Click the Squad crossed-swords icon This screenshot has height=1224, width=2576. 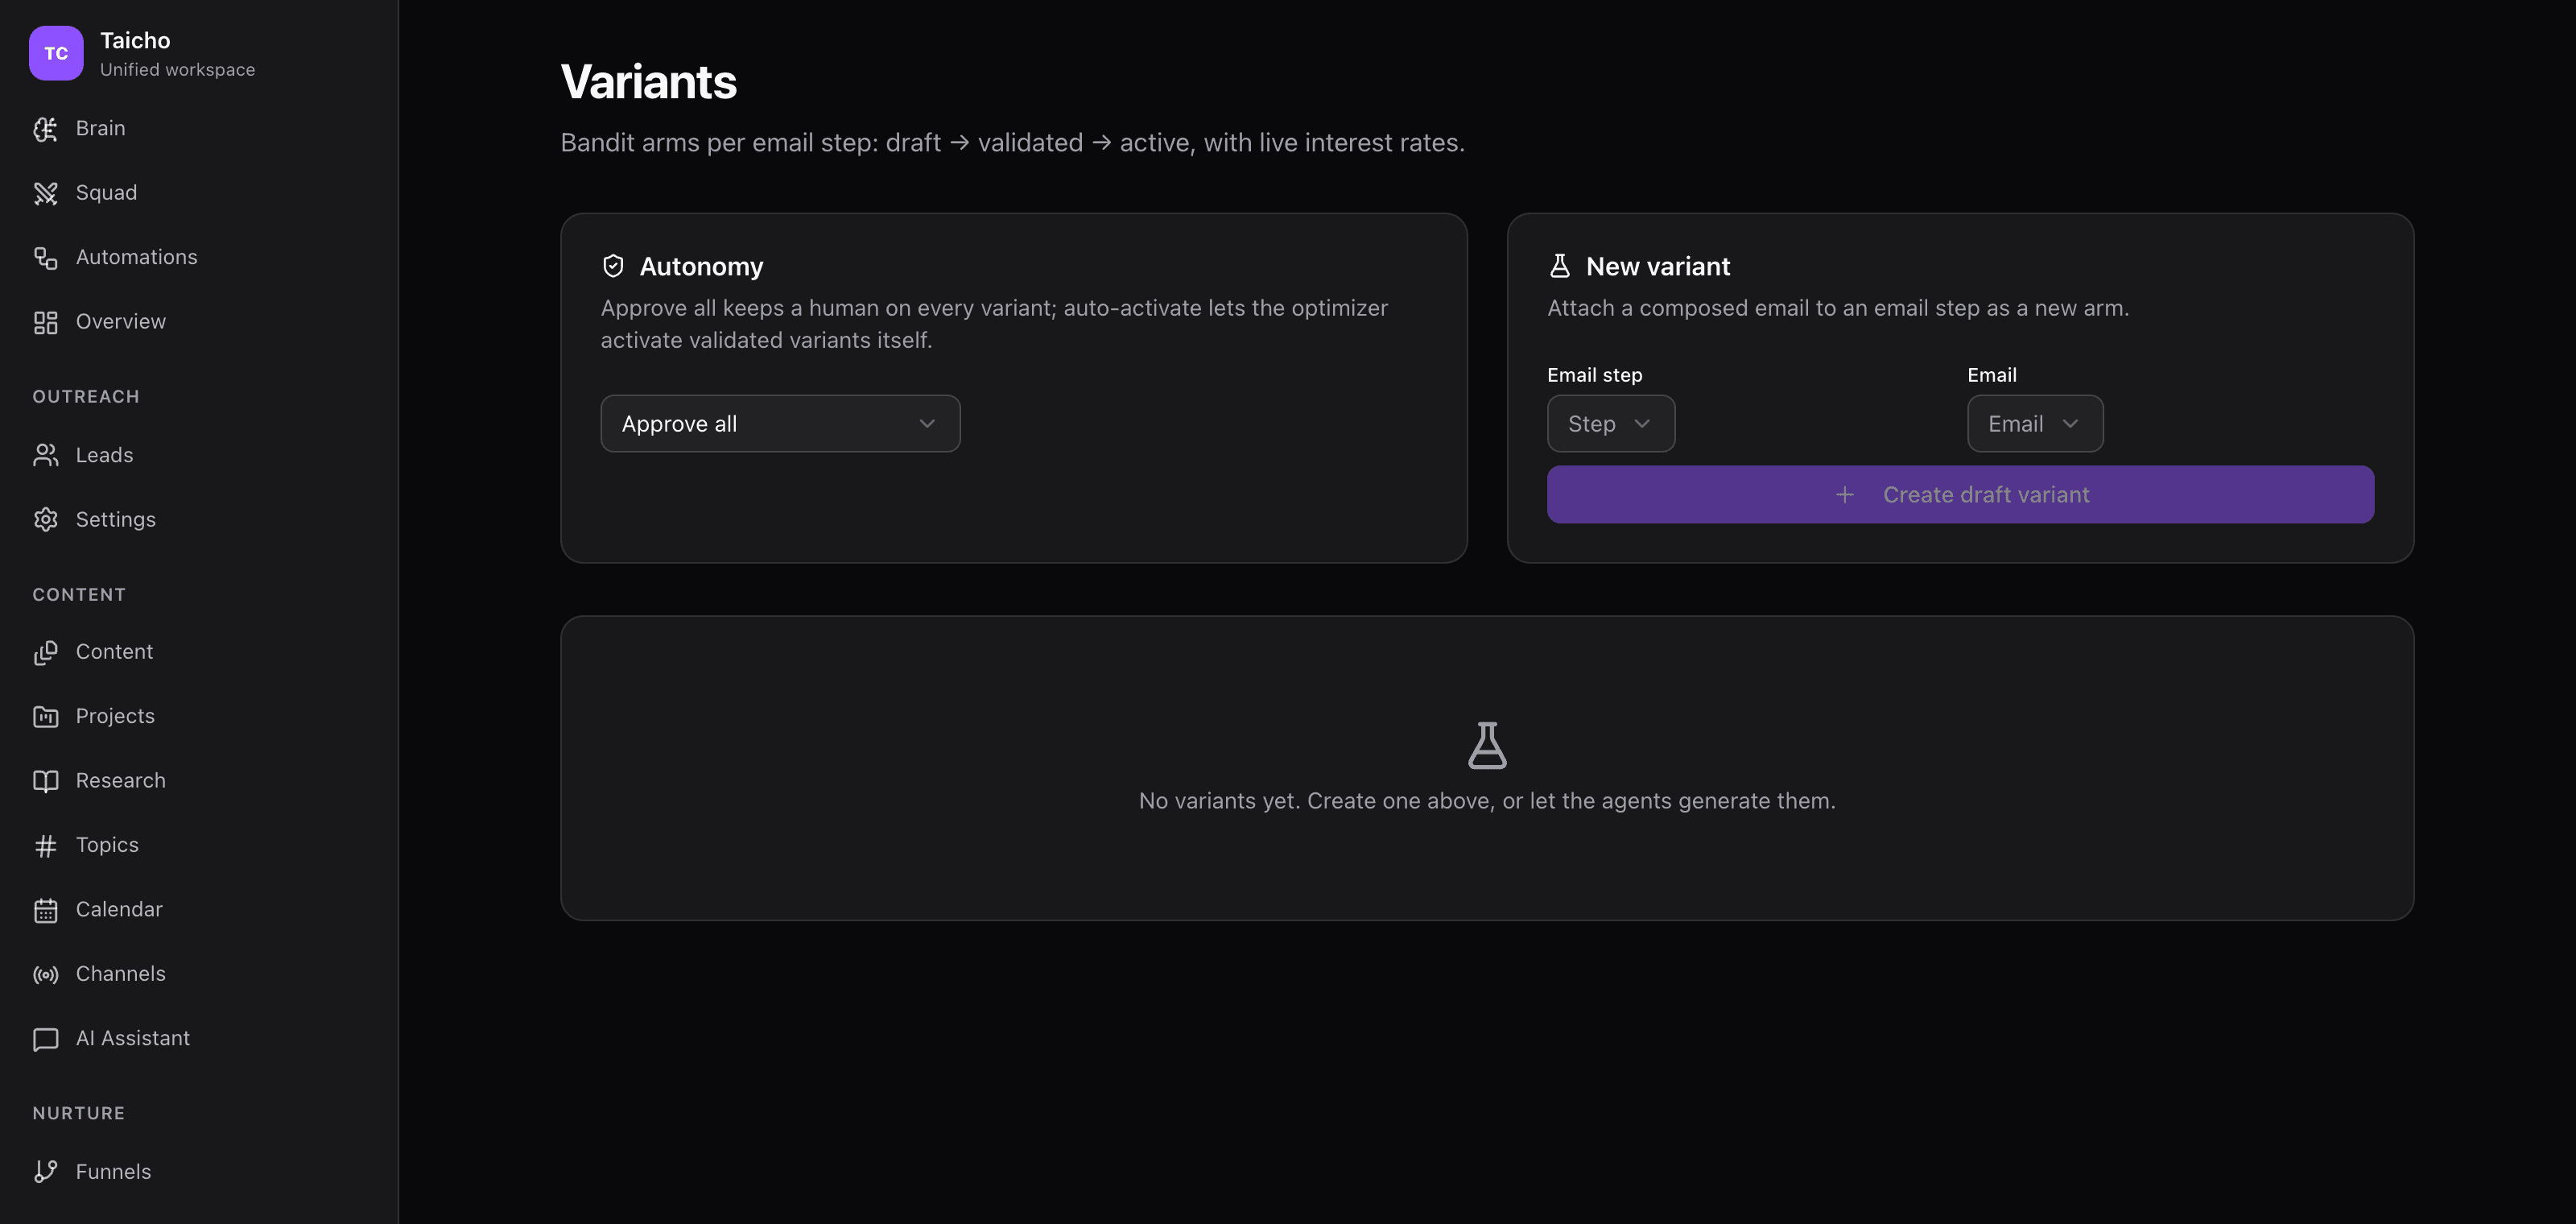pyautogui.click(x=45, y=193)
